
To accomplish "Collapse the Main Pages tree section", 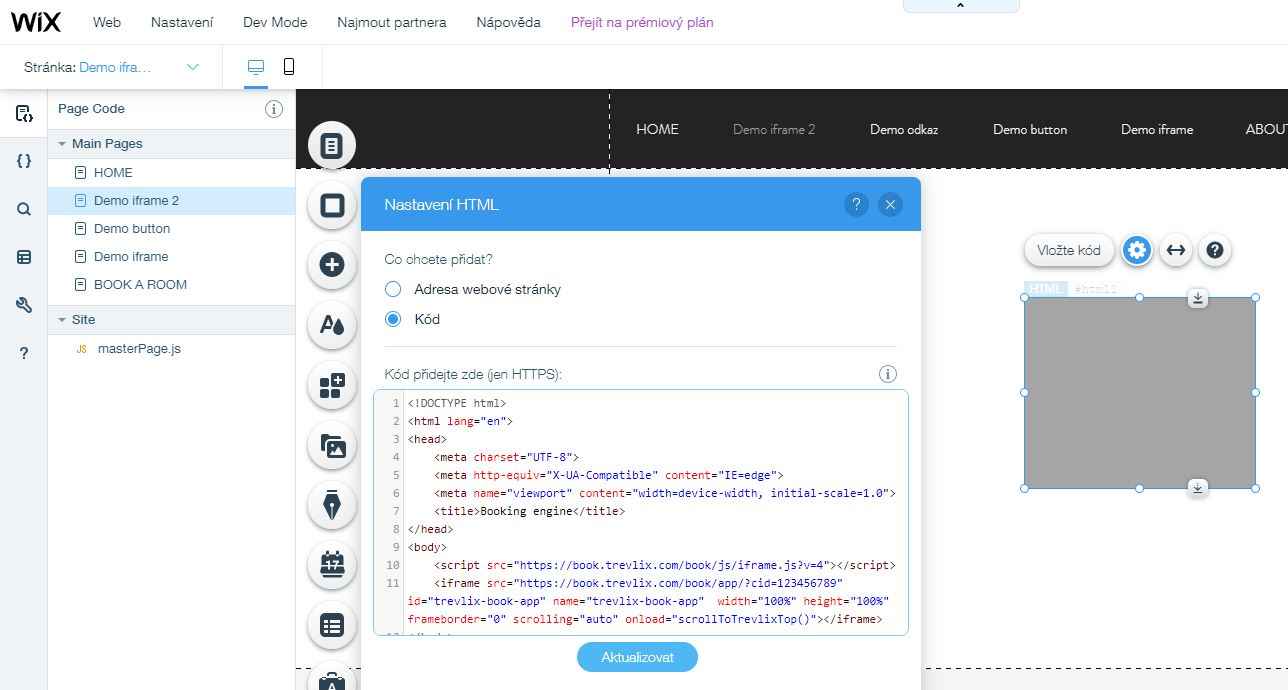I will click(x=61, y=144).
